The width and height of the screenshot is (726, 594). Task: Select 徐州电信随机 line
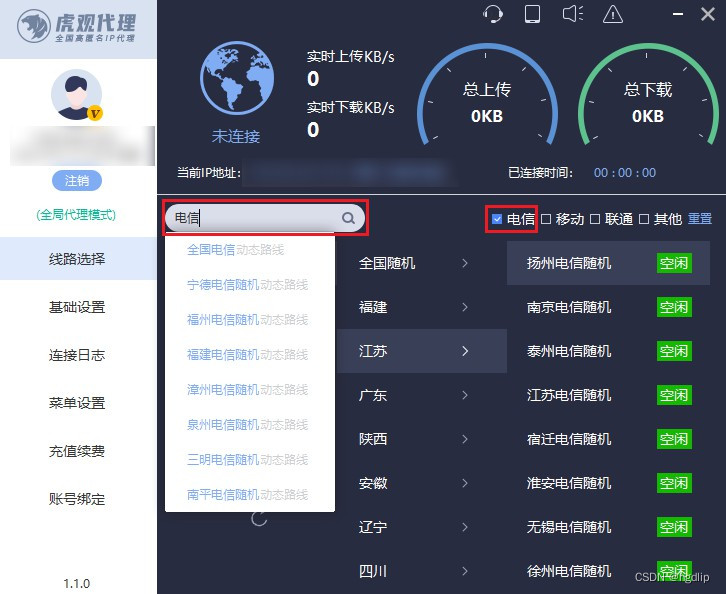pyautogui.click(x=608, y=571)
